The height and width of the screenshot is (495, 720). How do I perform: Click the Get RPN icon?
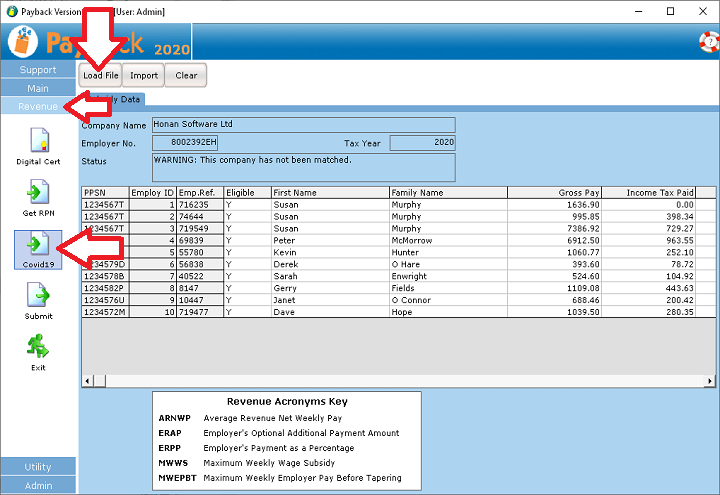coord(37,194)
